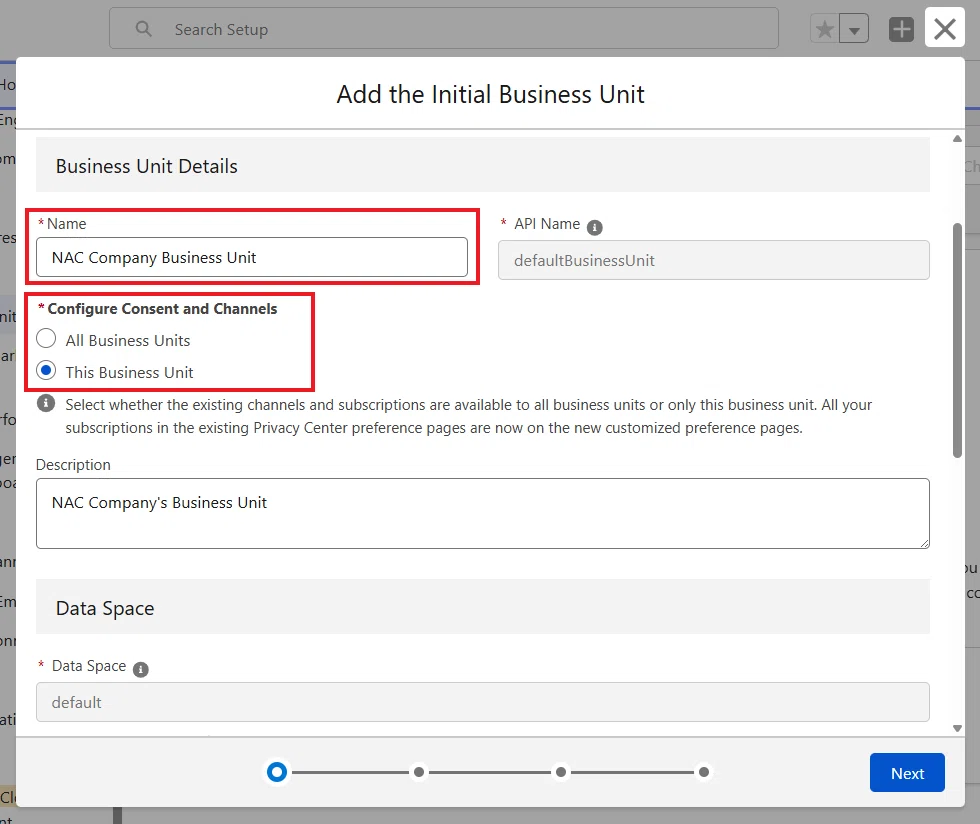Viewport: 980px width, 824px height.
Task: Click the third progress step dot
Action: point(561,772)
